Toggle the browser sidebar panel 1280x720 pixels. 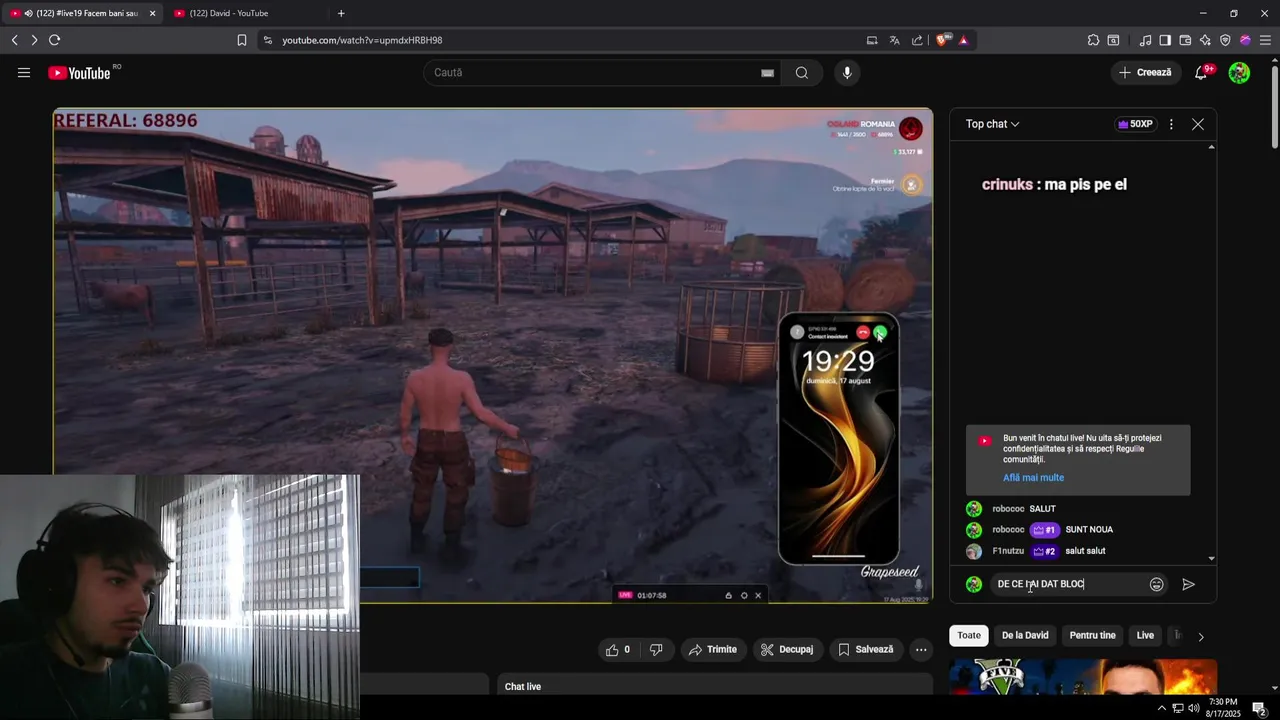(x=1166, y=40)
